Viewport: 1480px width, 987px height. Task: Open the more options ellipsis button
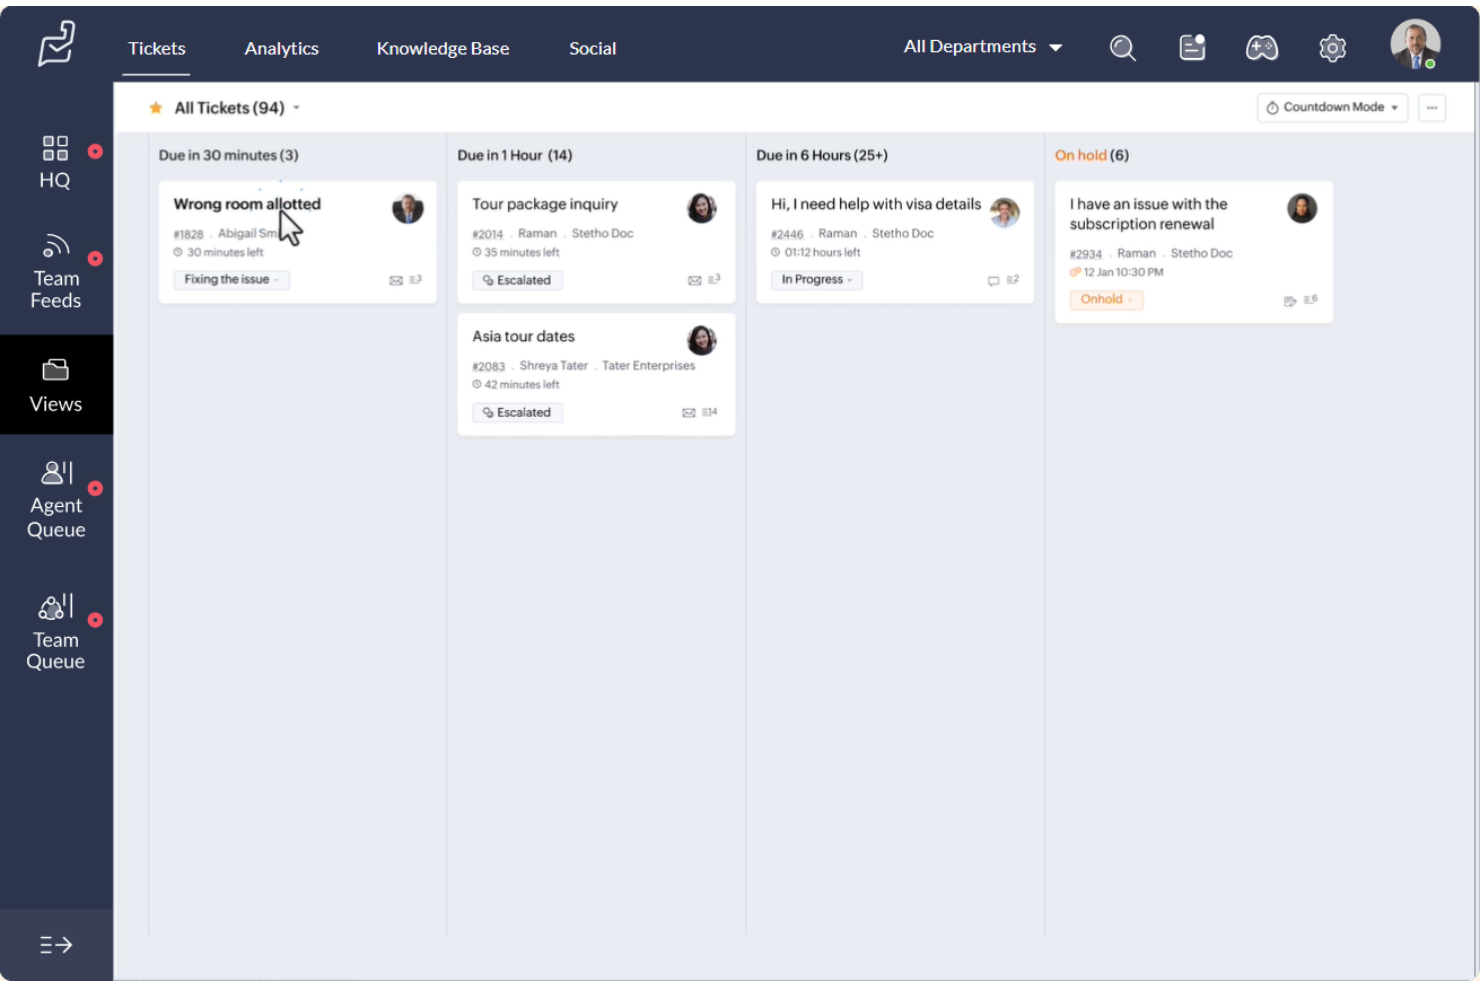click(1432, 107)
